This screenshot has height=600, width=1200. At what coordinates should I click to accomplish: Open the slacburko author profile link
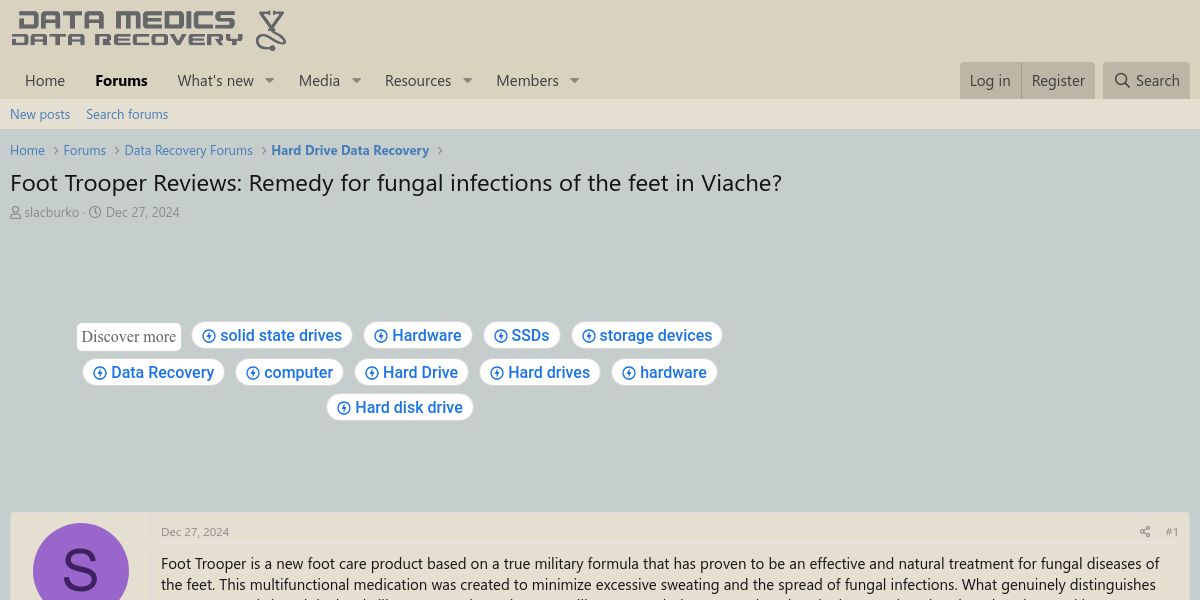tap(52, 212)
